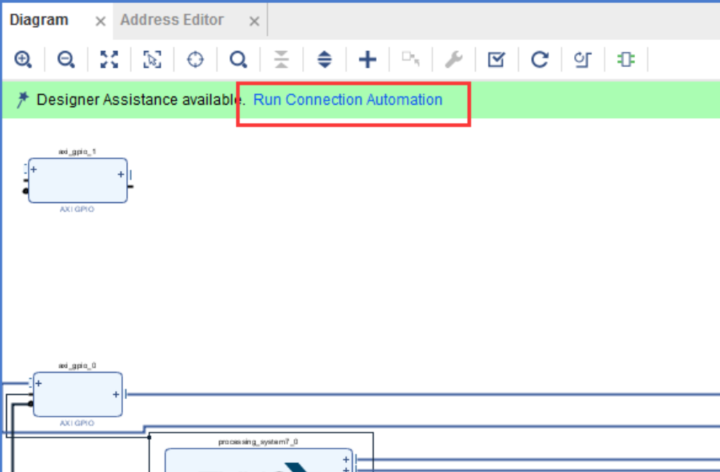The image size is (720, 472).
Task: Click the green Default View chip icon
Action: point(626,60)
